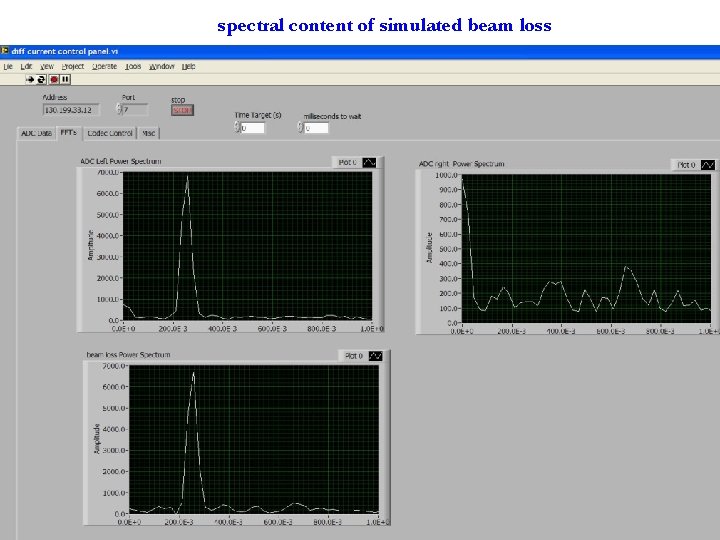Click 7000.0 on beam loss y-axis

114,366
